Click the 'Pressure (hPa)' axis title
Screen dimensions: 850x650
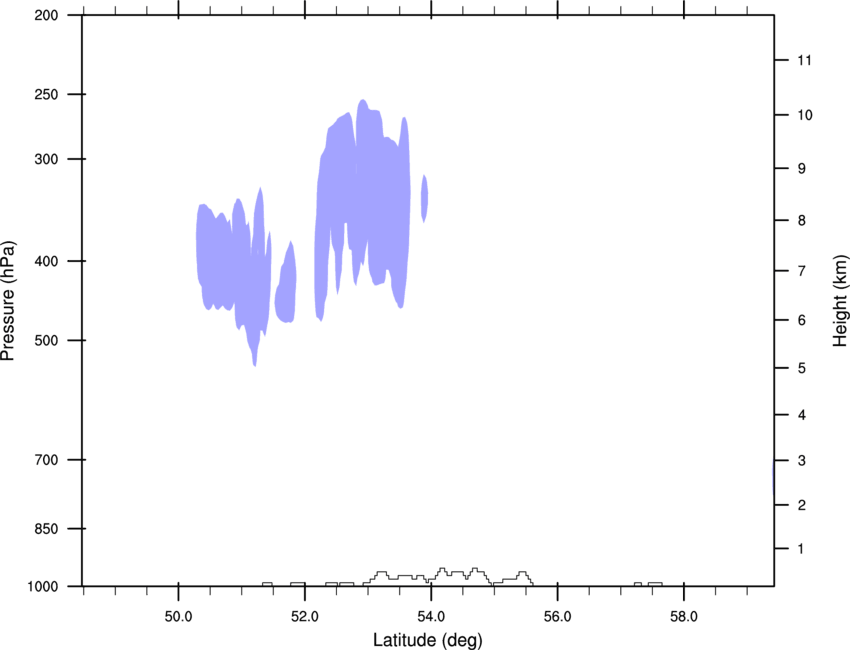click(x=8, y=301)
